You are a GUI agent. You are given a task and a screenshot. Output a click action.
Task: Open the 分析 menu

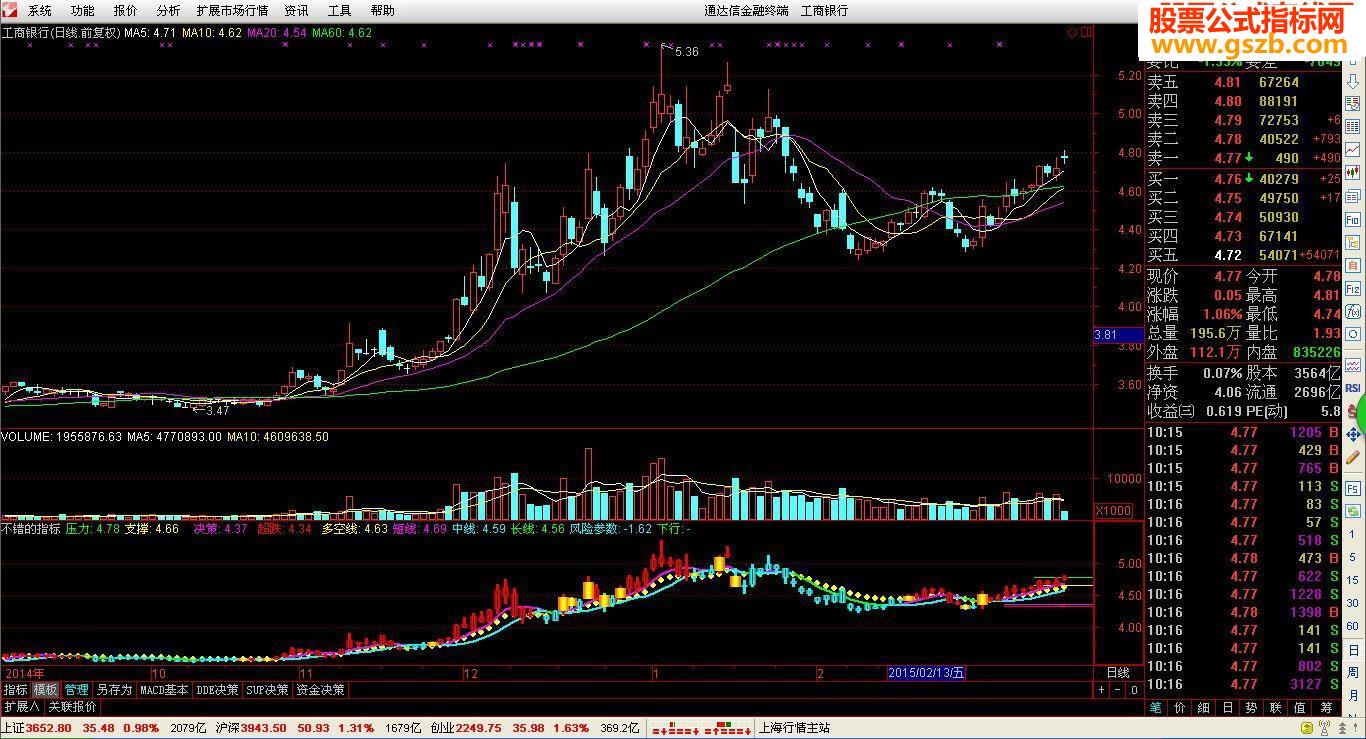tap(169, 10)
